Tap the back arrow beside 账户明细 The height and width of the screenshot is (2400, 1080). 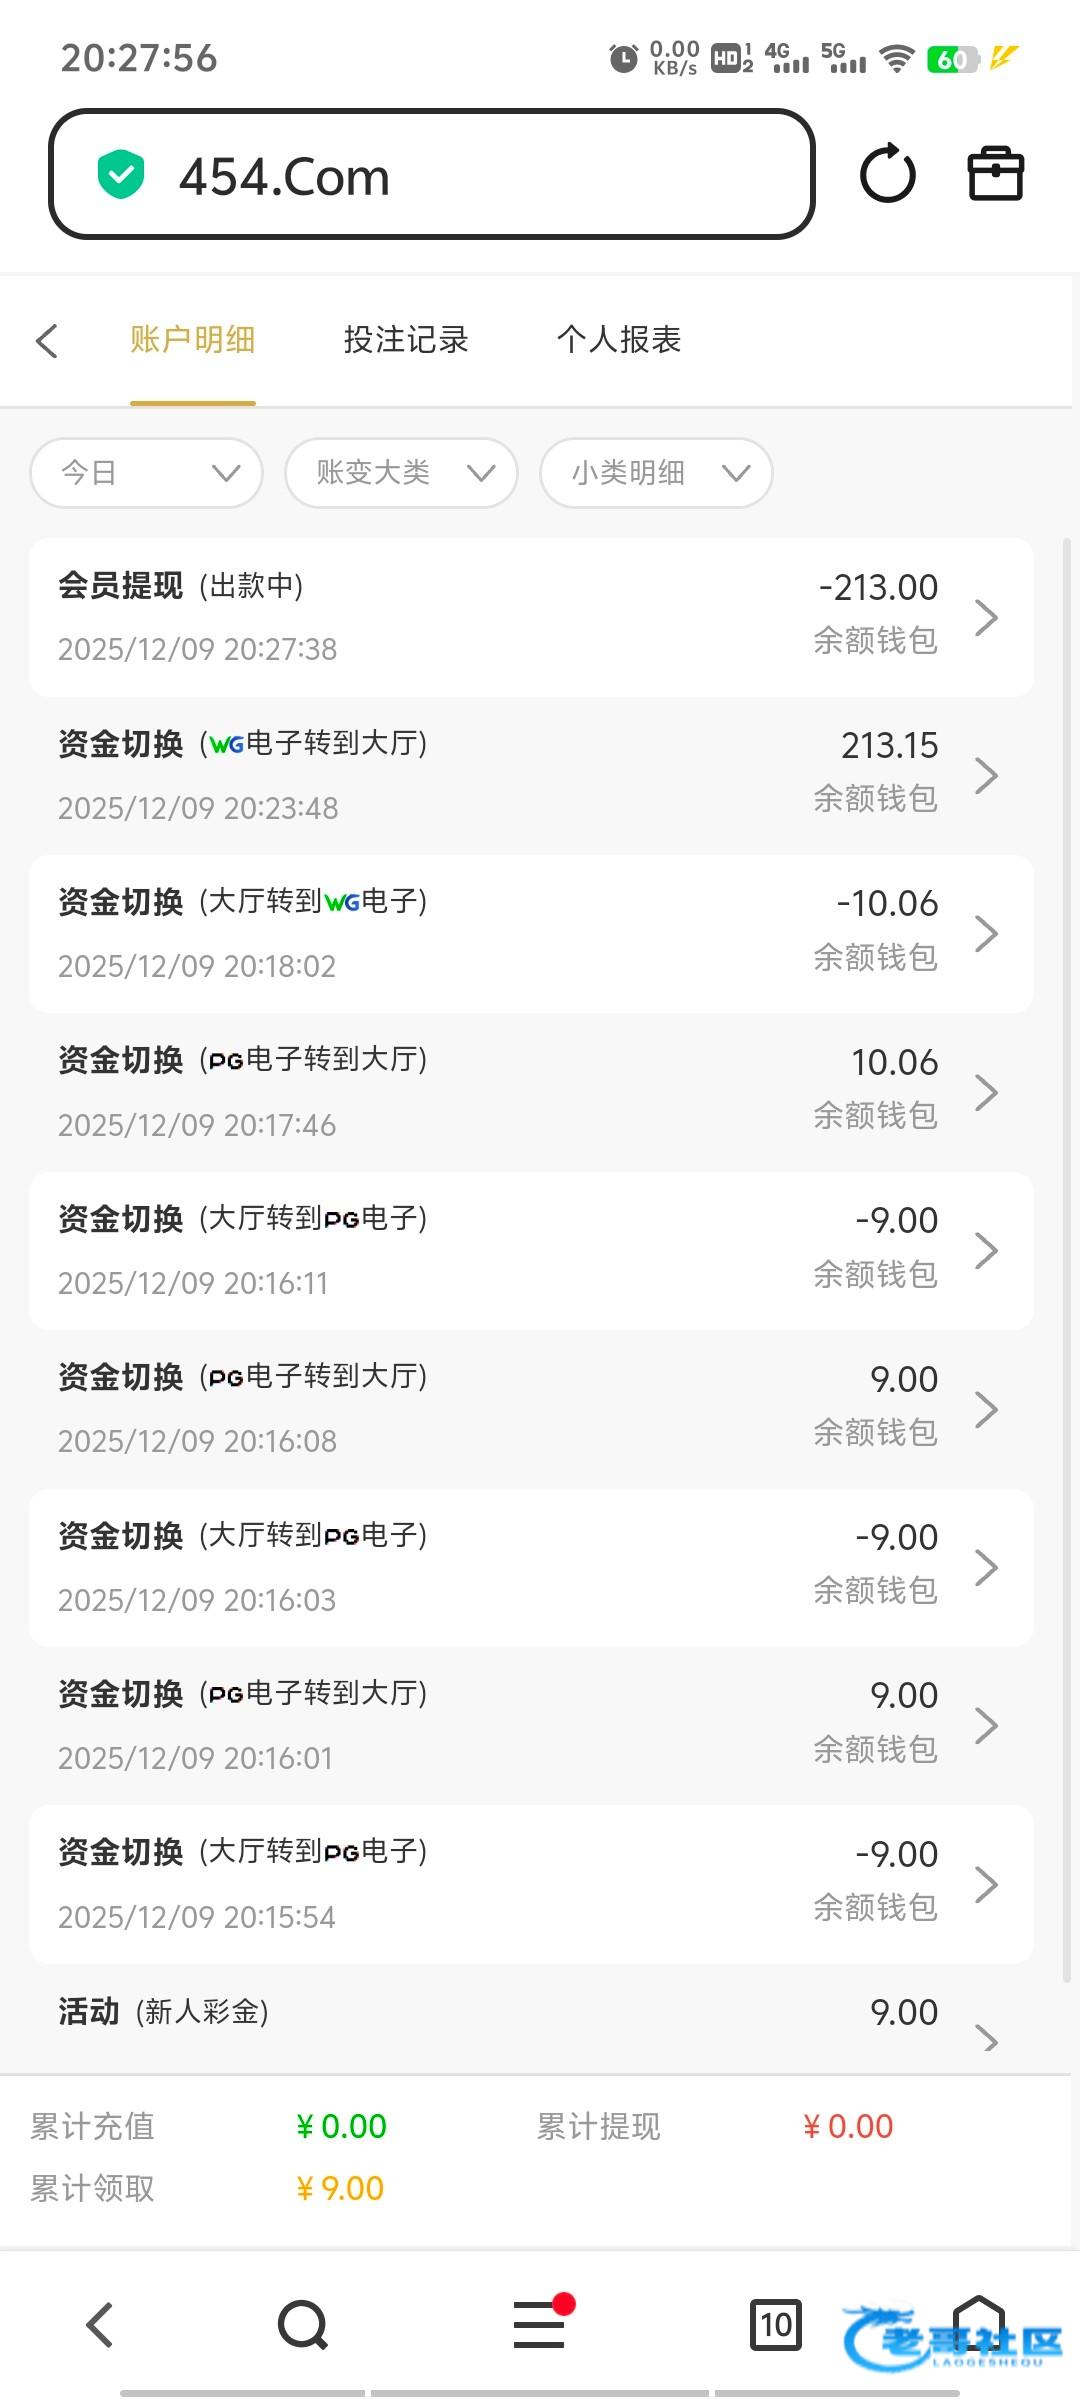coord(47,340)
